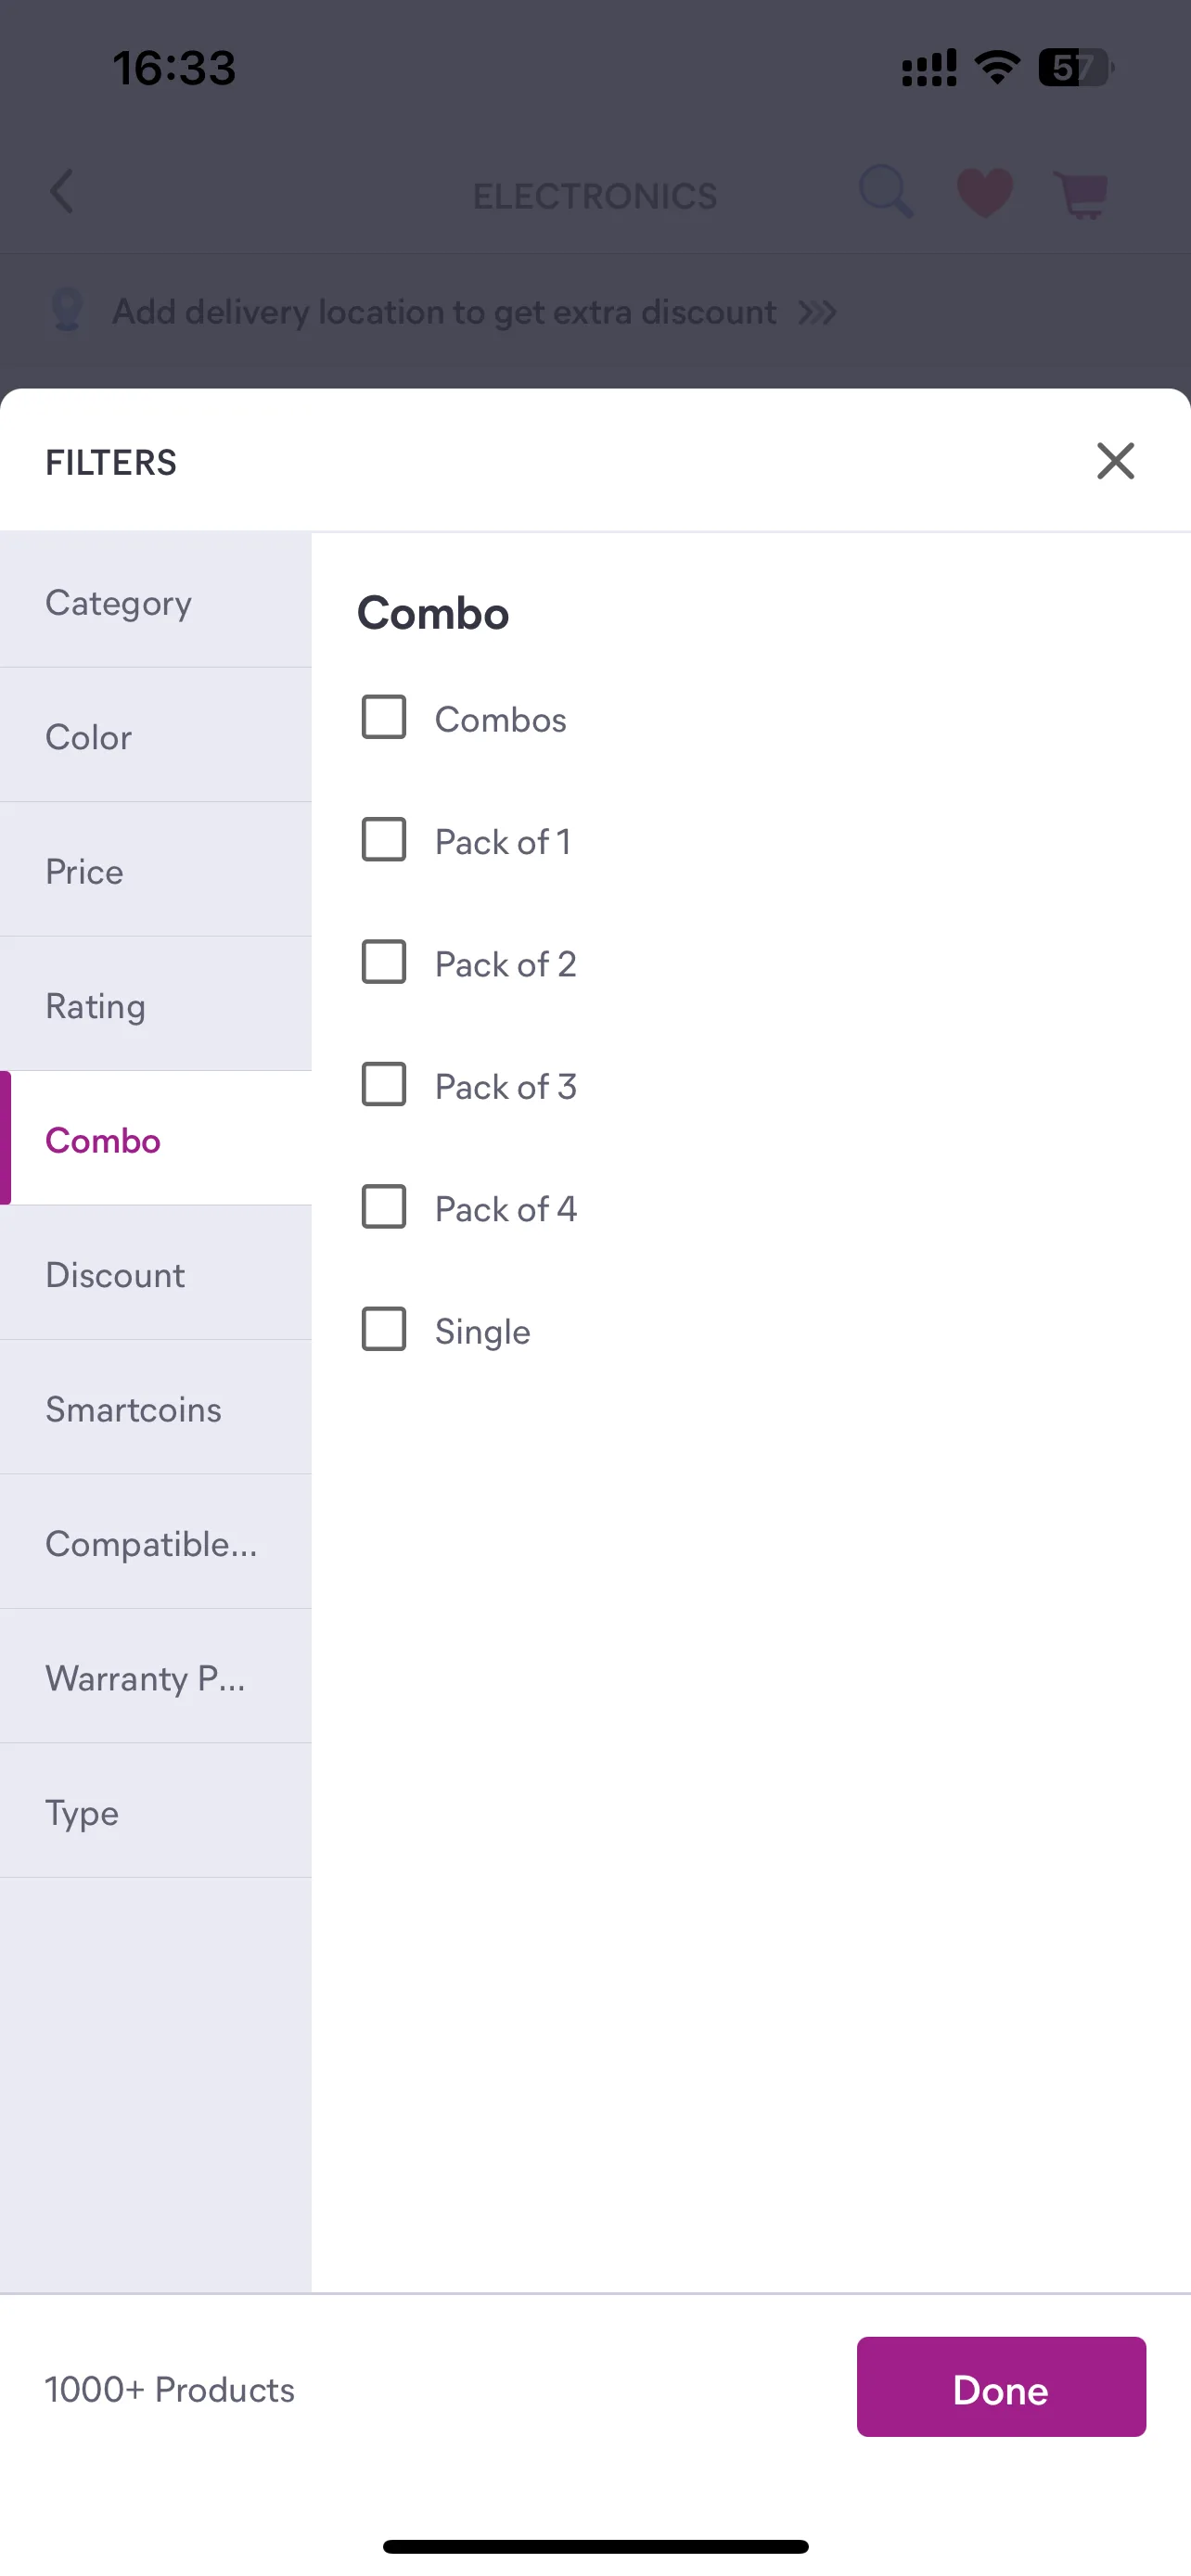Open the Smartcoins filter section
Image resolution: width=1191 pixels, height=2576 pixels.
[156, 1408]
